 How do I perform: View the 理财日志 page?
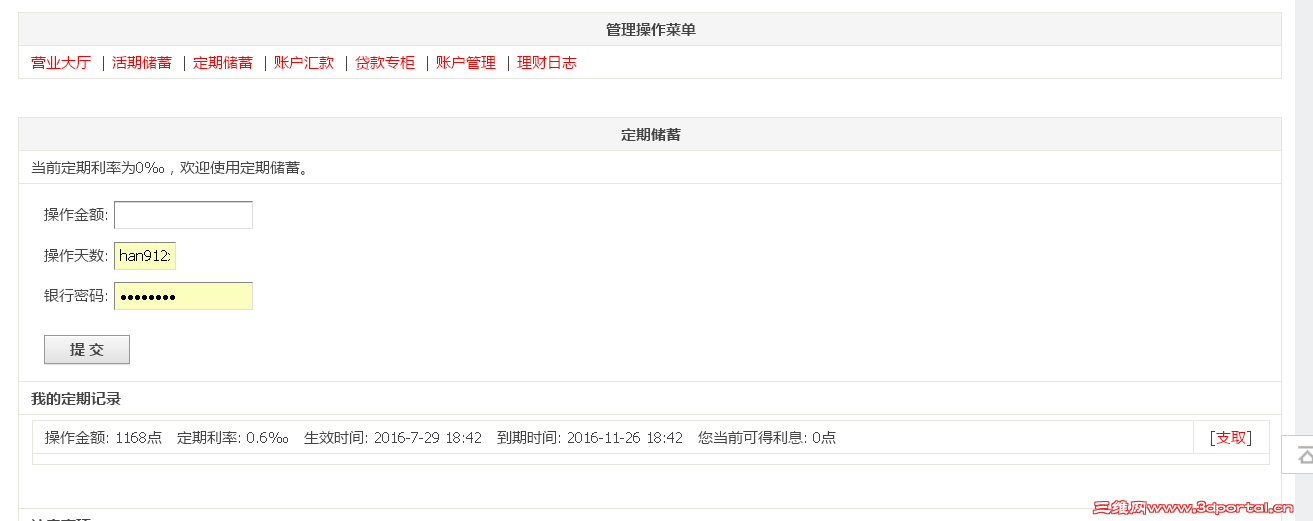click(547, 62)
